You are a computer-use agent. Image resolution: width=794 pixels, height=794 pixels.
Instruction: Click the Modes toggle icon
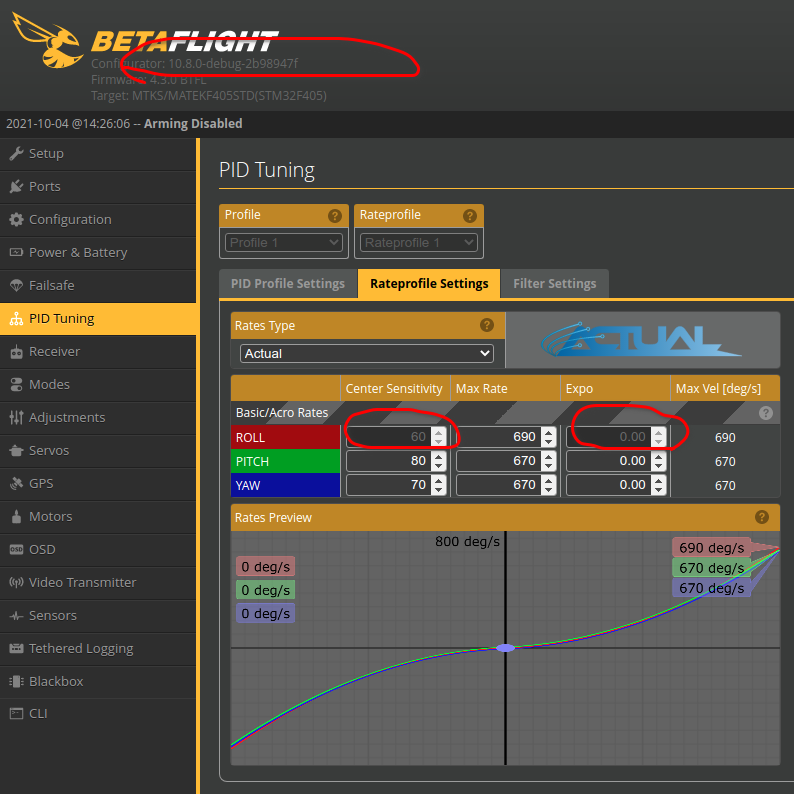(x=16, y=384)
